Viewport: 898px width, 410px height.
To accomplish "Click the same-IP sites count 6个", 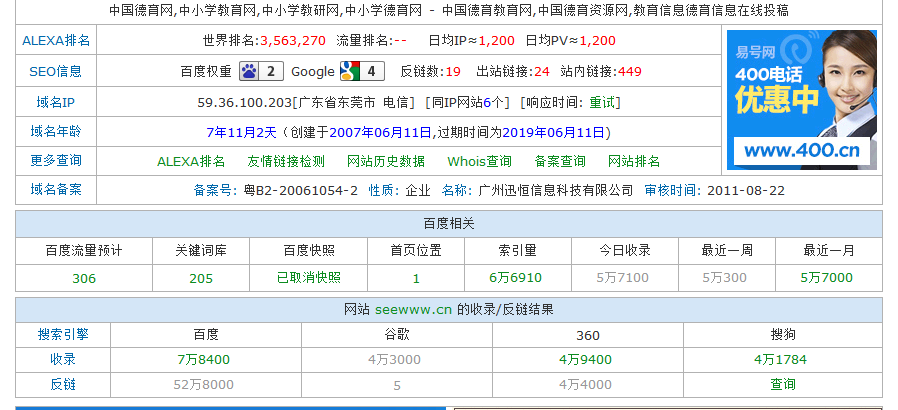I will (493, 102).
